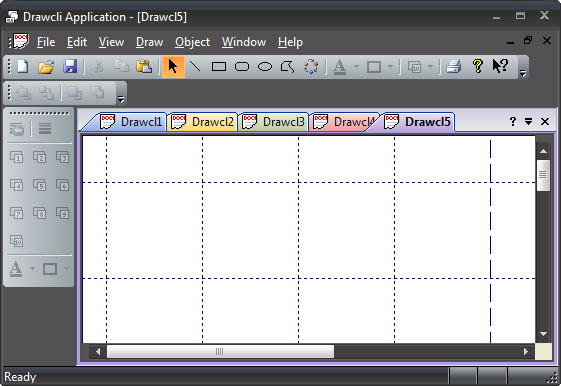Viewport: 561px width, 386px height.
Task: Click the fourth overlapping squares icon in second toolbar
Action: [x=98, y=93]
